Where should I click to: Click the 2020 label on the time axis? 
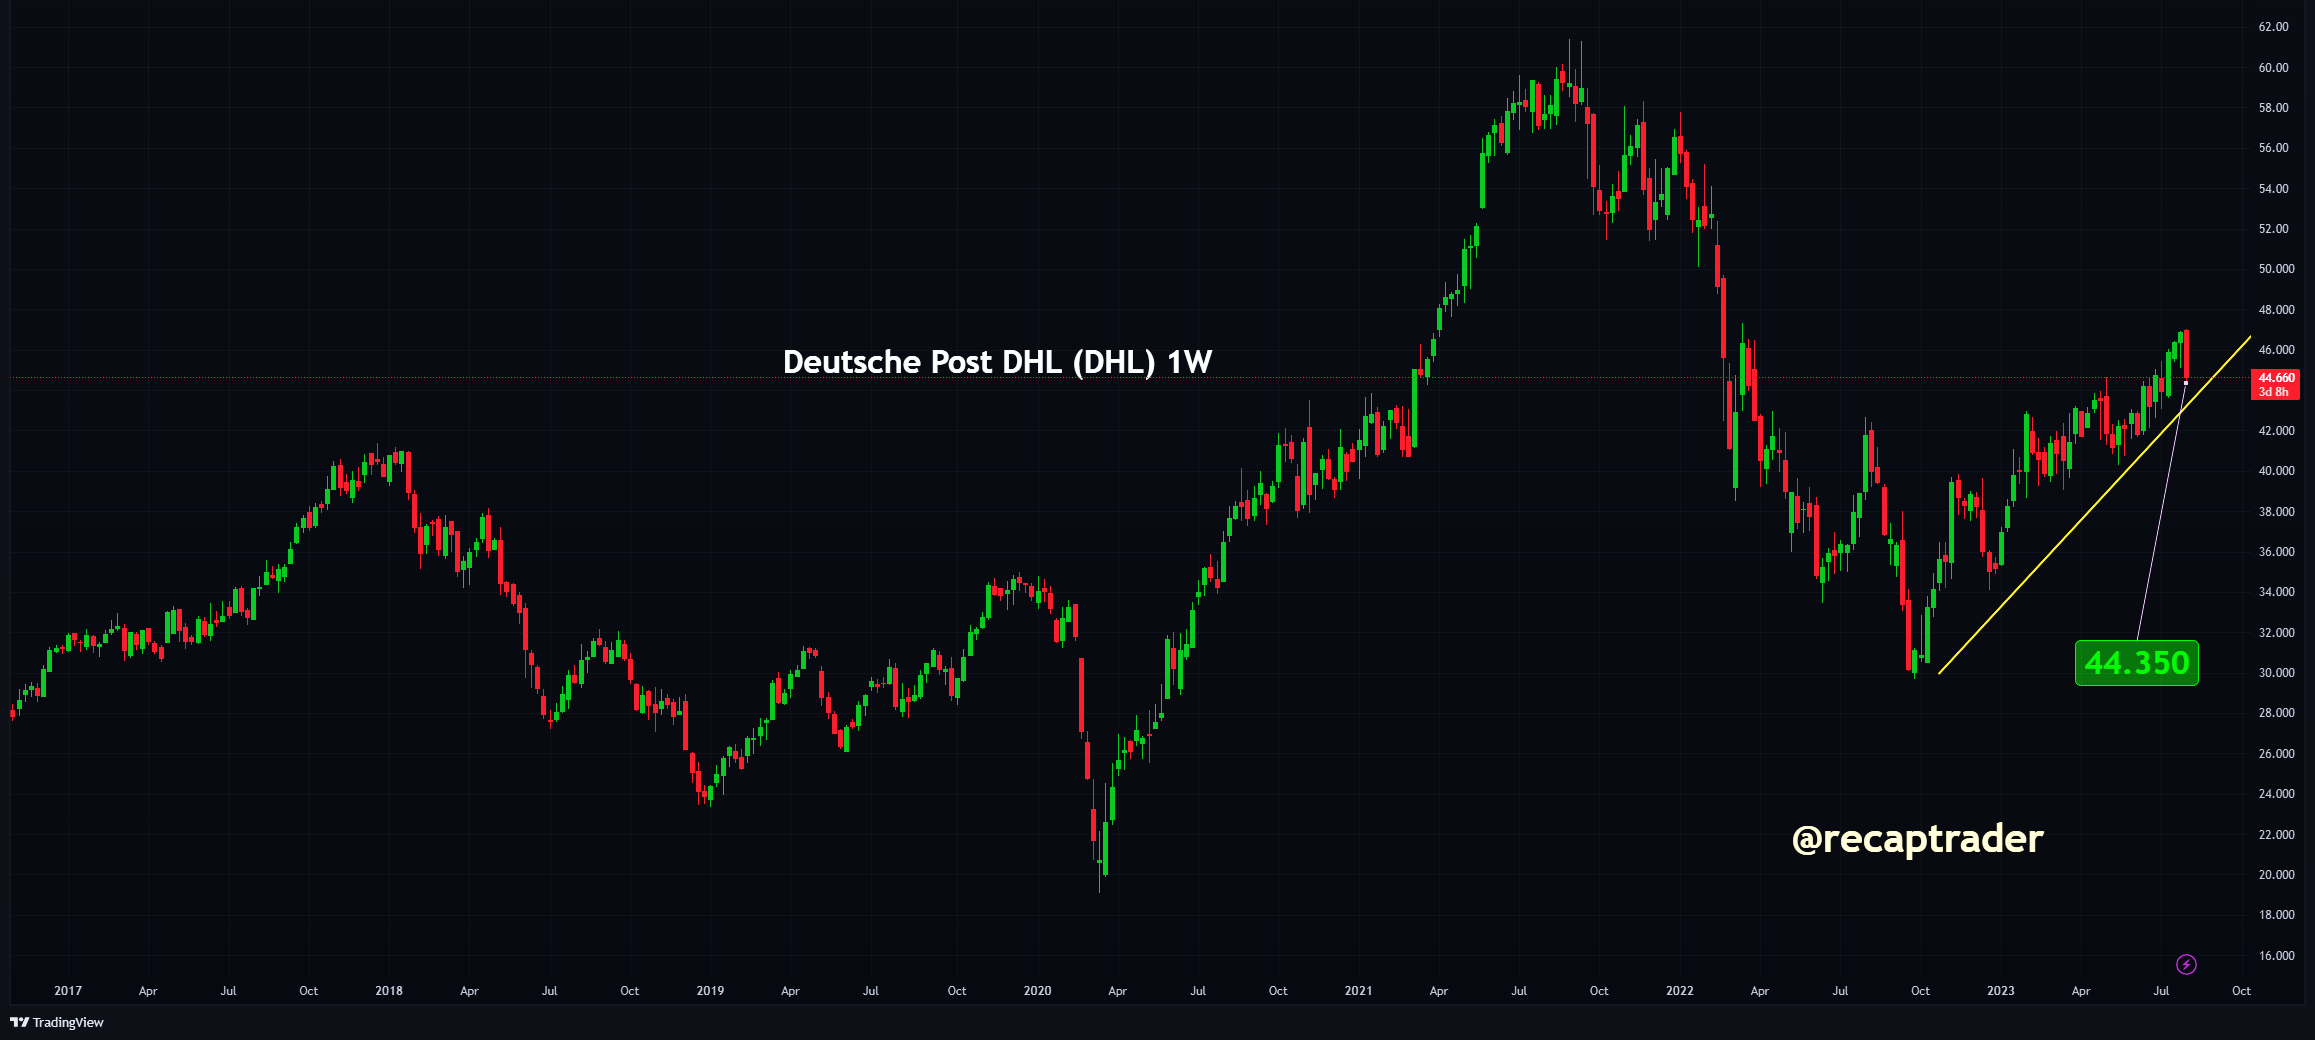point(1038,991)
